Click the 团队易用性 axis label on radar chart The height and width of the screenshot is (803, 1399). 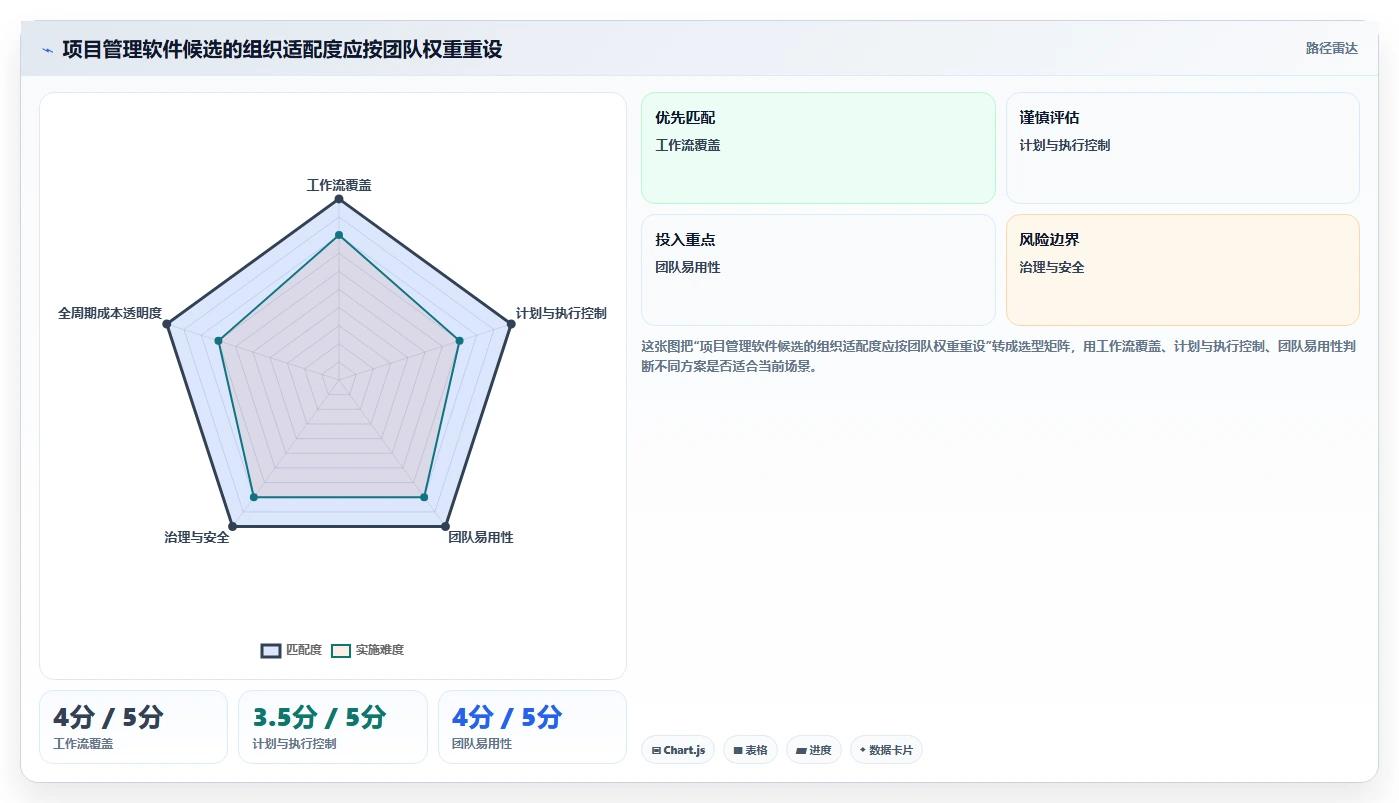click(x=481, y=537)
